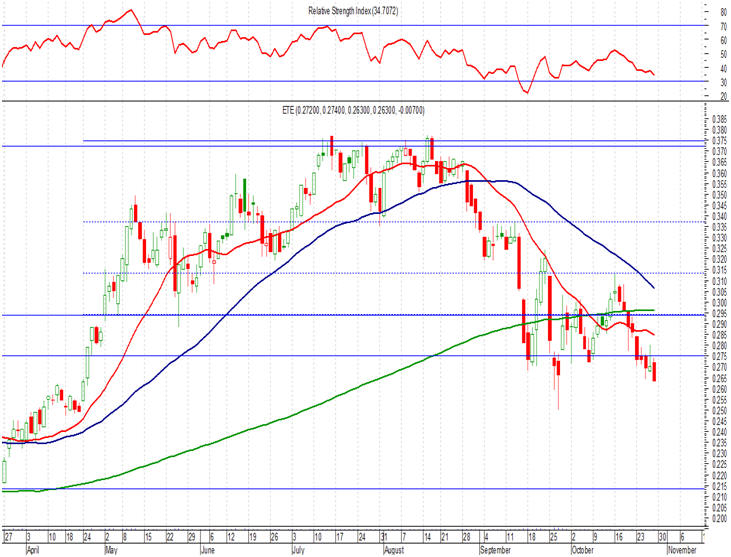Screen dimensions: 731x557
Task: Click price axis label 0.200
Action: pyautogui.click(x=721, y=519)
